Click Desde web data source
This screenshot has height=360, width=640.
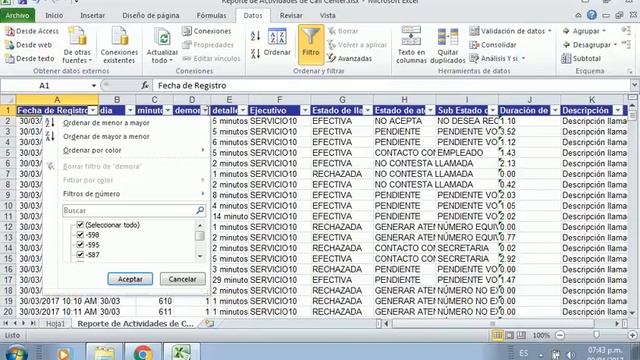28,45
